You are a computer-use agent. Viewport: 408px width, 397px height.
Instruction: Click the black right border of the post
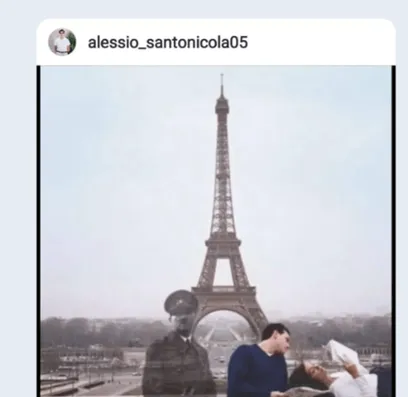(394, 231)
